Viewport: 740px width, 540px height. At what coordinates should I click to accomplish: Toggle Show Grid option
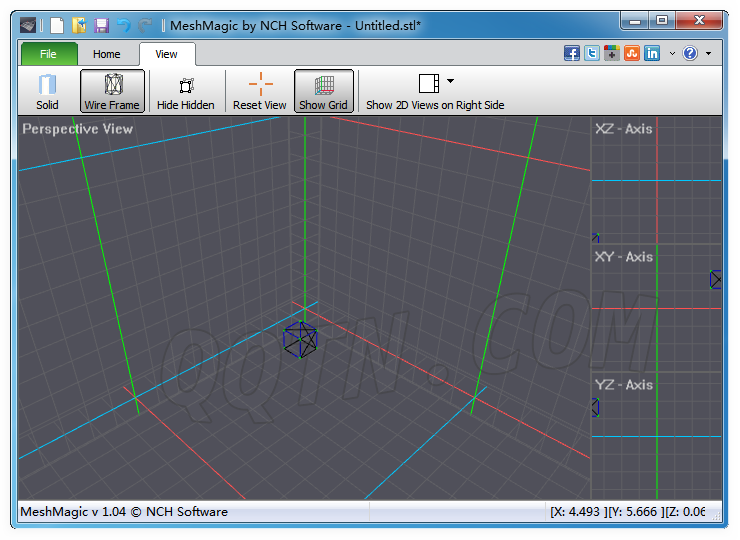[x=323, y=91]
